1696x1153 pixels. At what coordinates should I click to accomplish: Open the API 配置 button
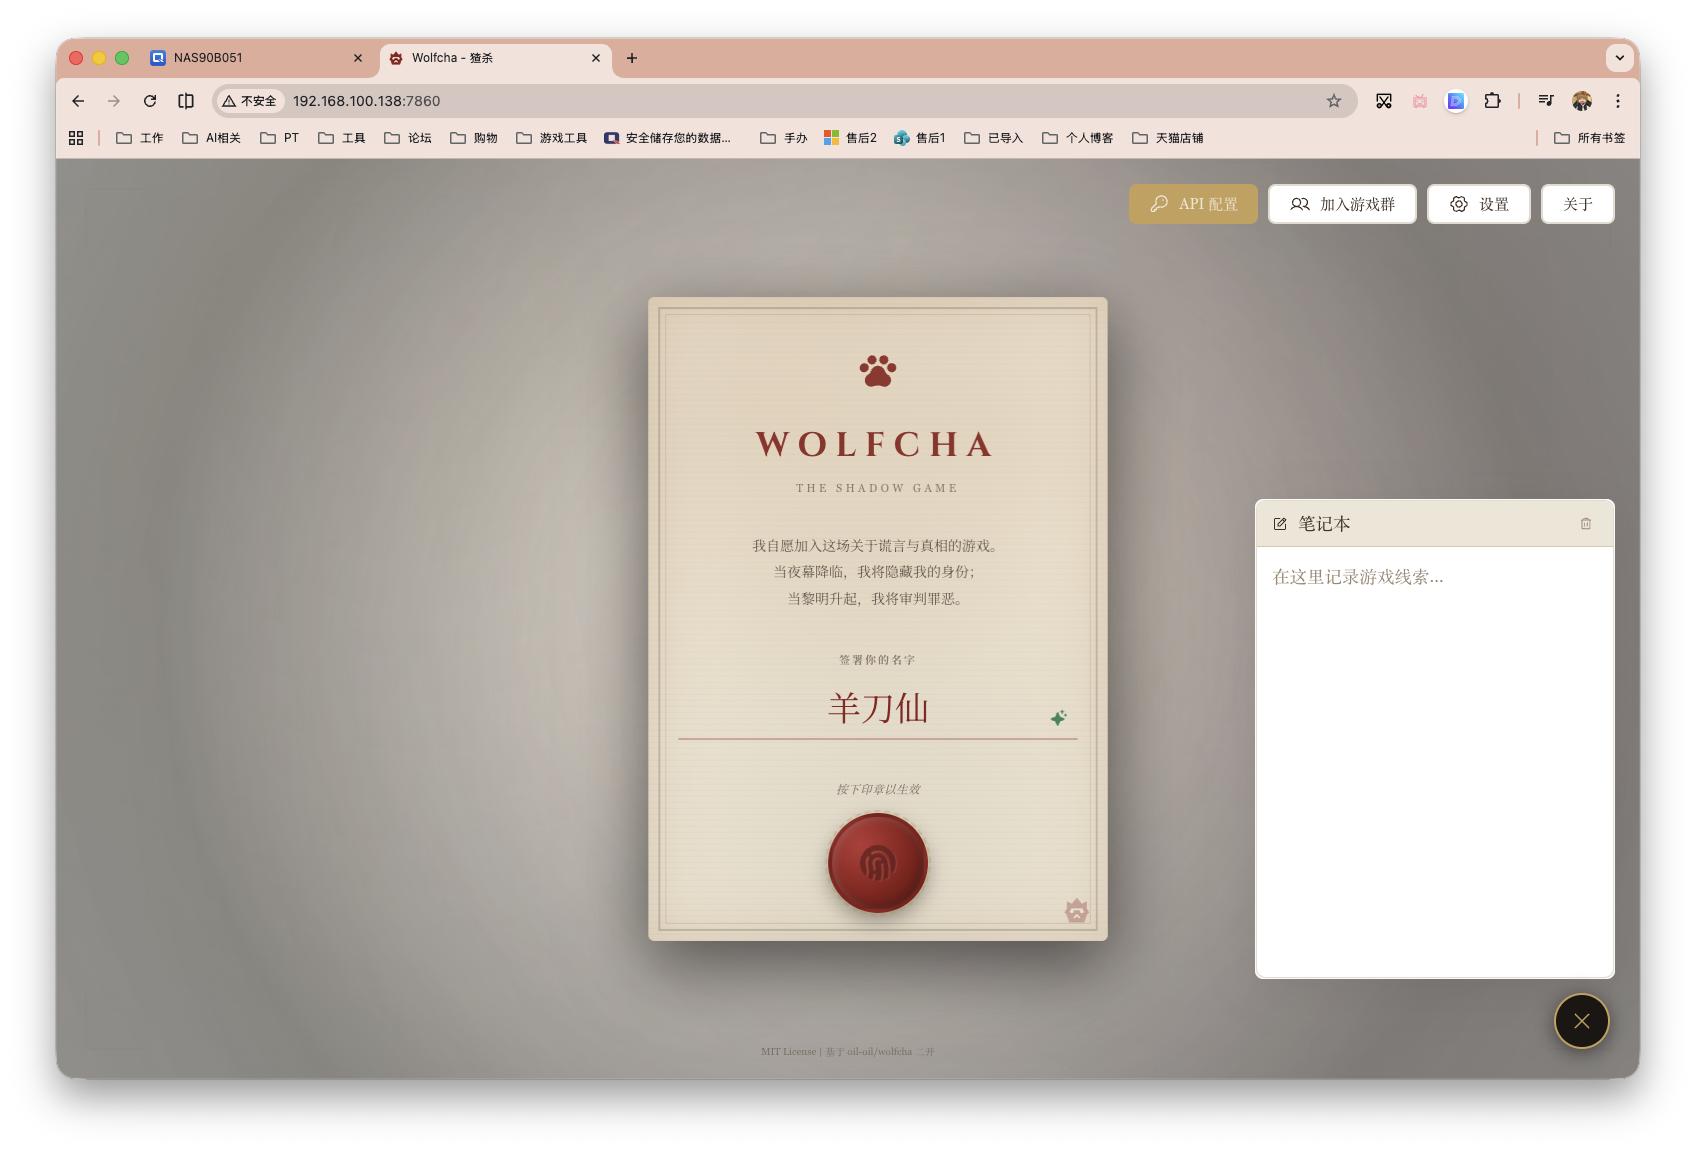(x=1193, y=204)
